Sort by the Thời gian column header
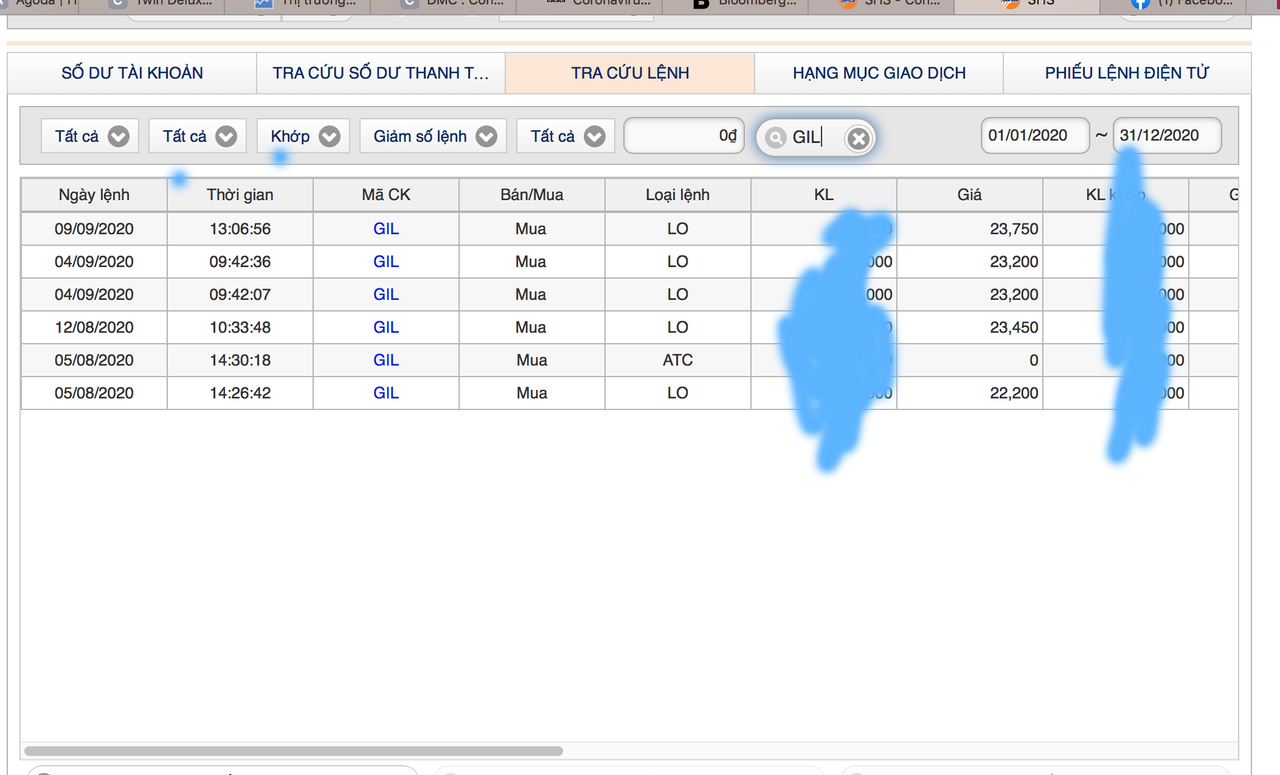This screenshot has height=775, width=1280. click(240, 195)
